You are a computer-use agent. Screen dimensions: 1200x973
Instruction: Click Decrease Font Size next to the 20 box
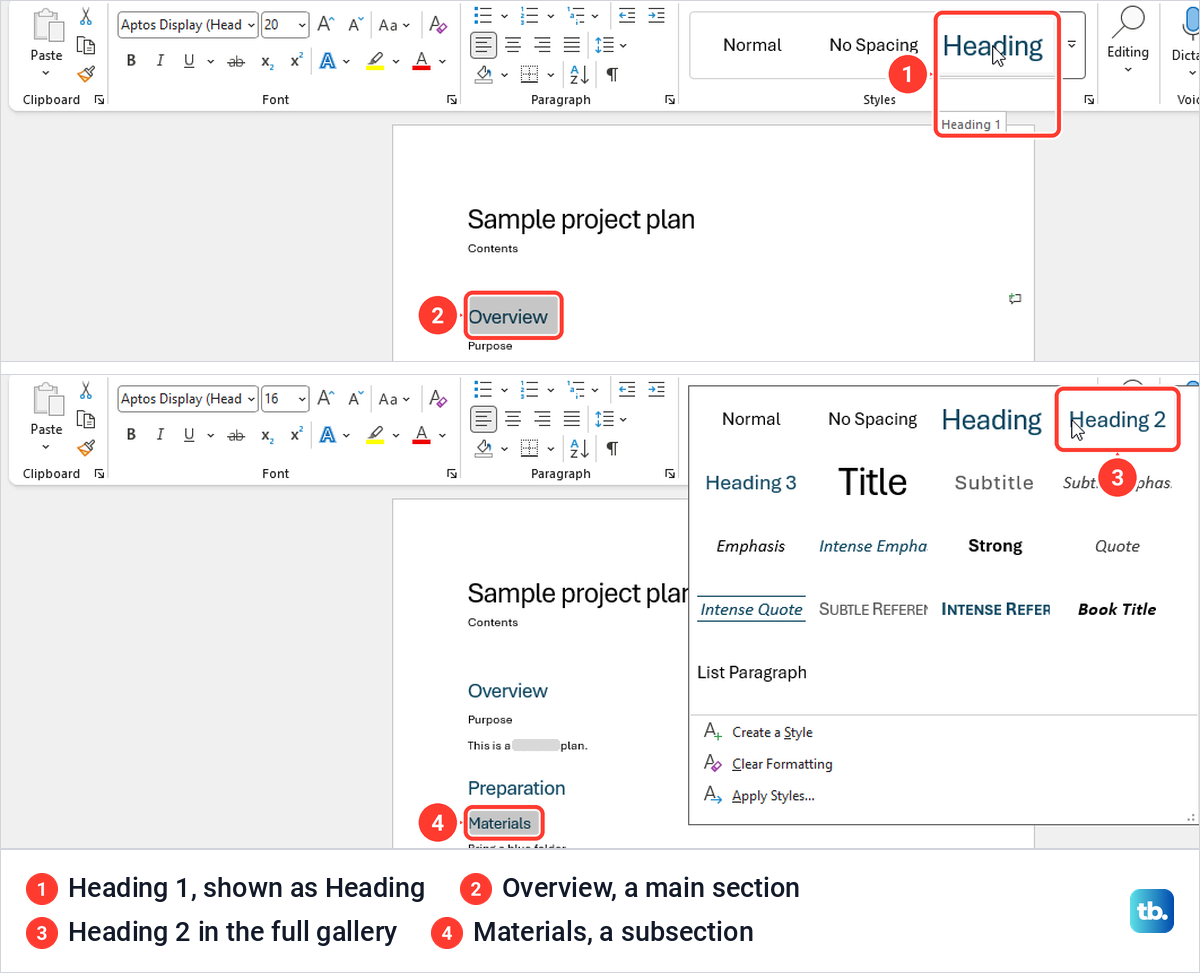[x=355, y=25]
